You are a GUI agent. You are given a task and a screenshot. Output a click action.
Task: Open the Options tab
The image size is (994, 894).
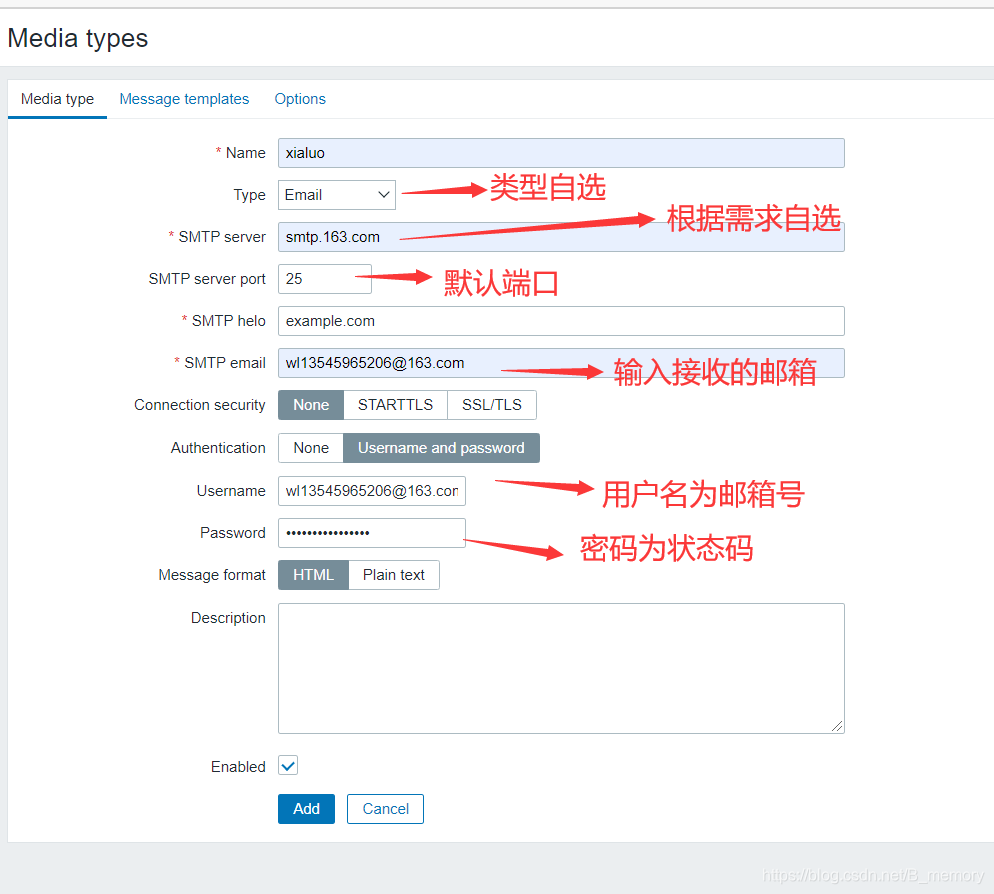pyautogui.click(x=300, y=99)
